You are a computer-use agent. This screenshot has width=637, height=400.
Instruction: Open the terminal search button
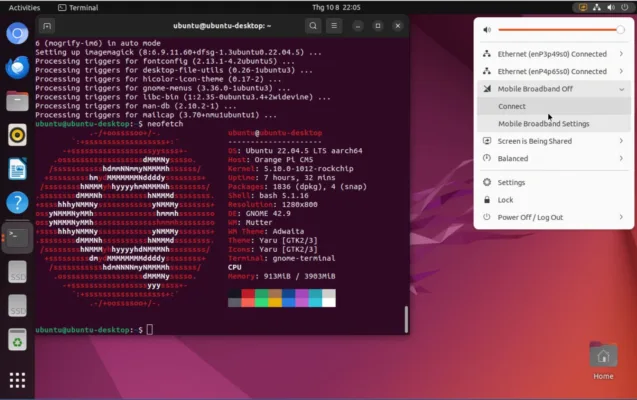pos(313,26)
